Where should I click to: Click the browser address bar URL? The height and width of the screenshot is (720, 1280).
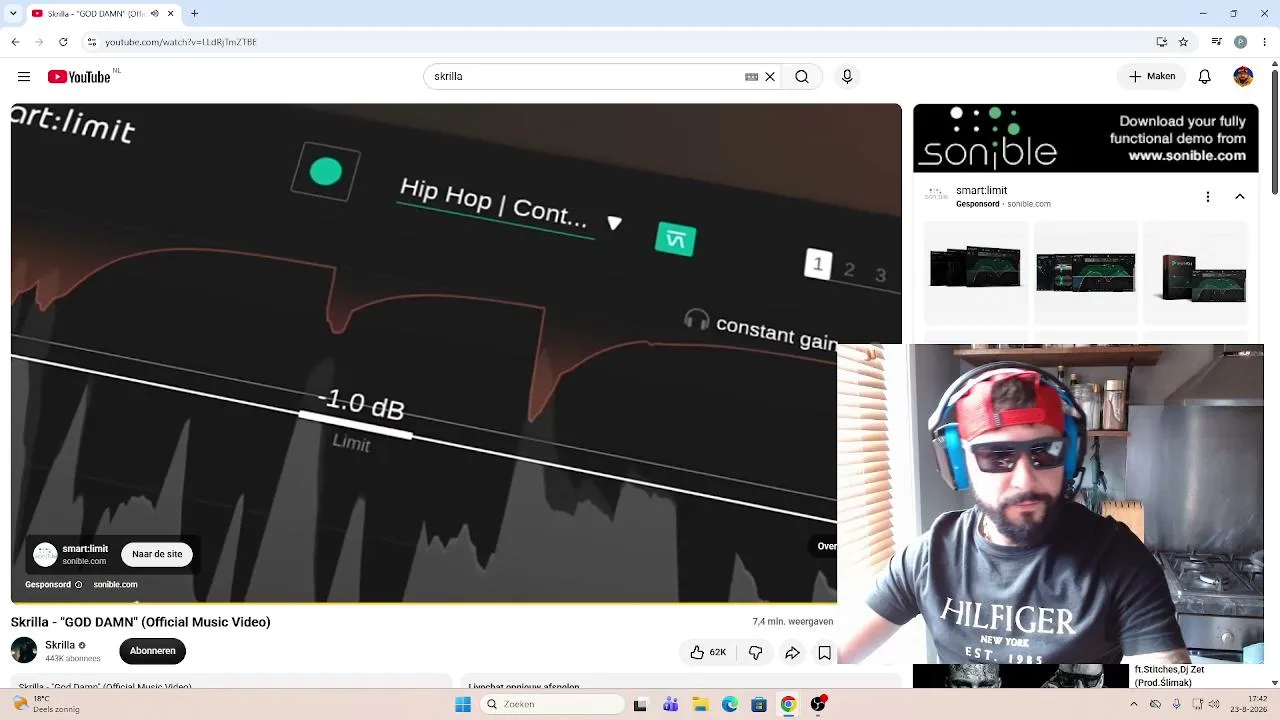181,42
